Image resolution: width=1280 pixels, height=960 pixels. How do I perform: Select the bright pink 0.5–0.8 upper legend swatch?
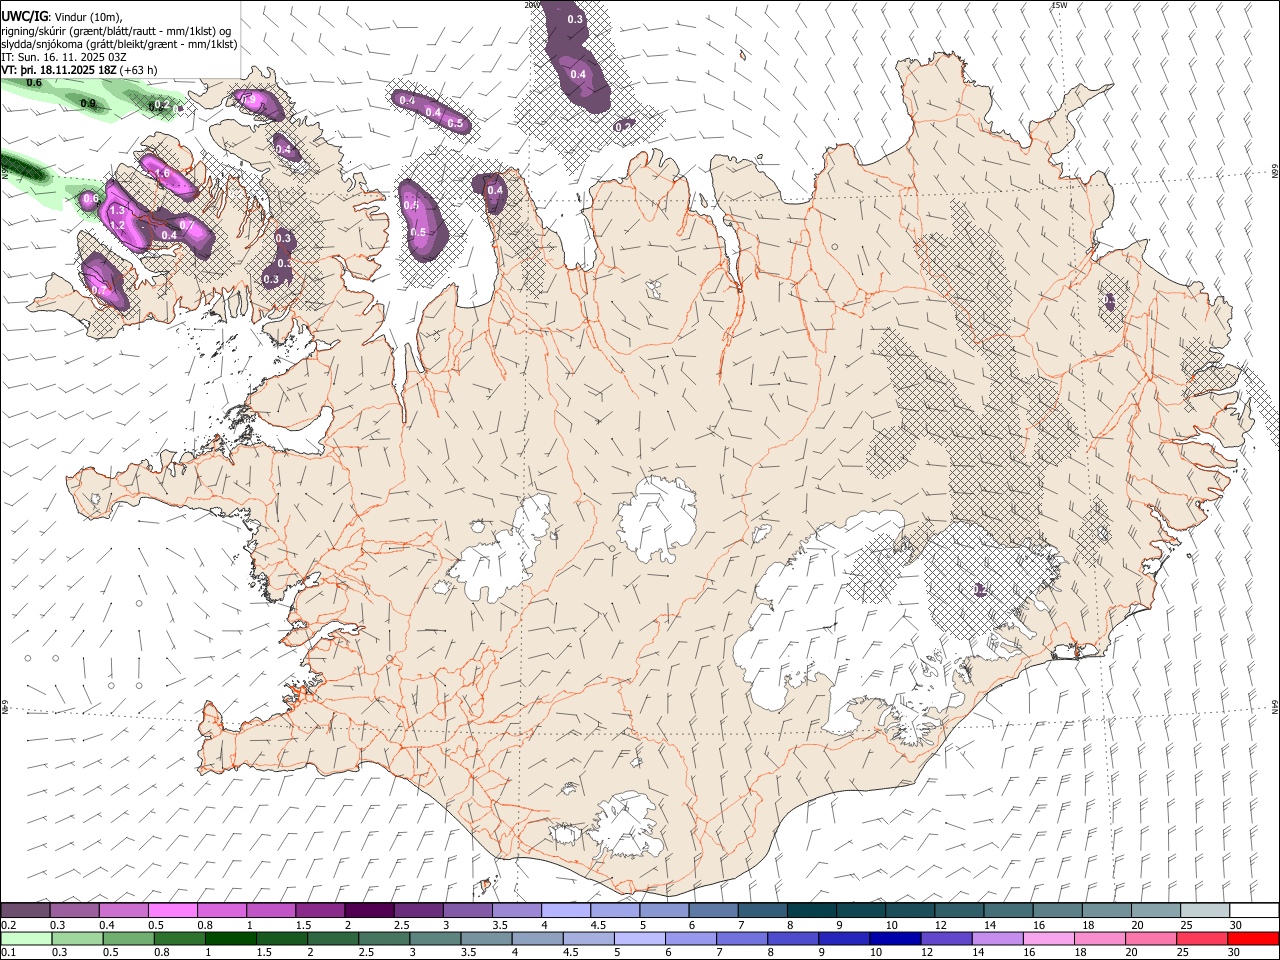tap(172, 911)
